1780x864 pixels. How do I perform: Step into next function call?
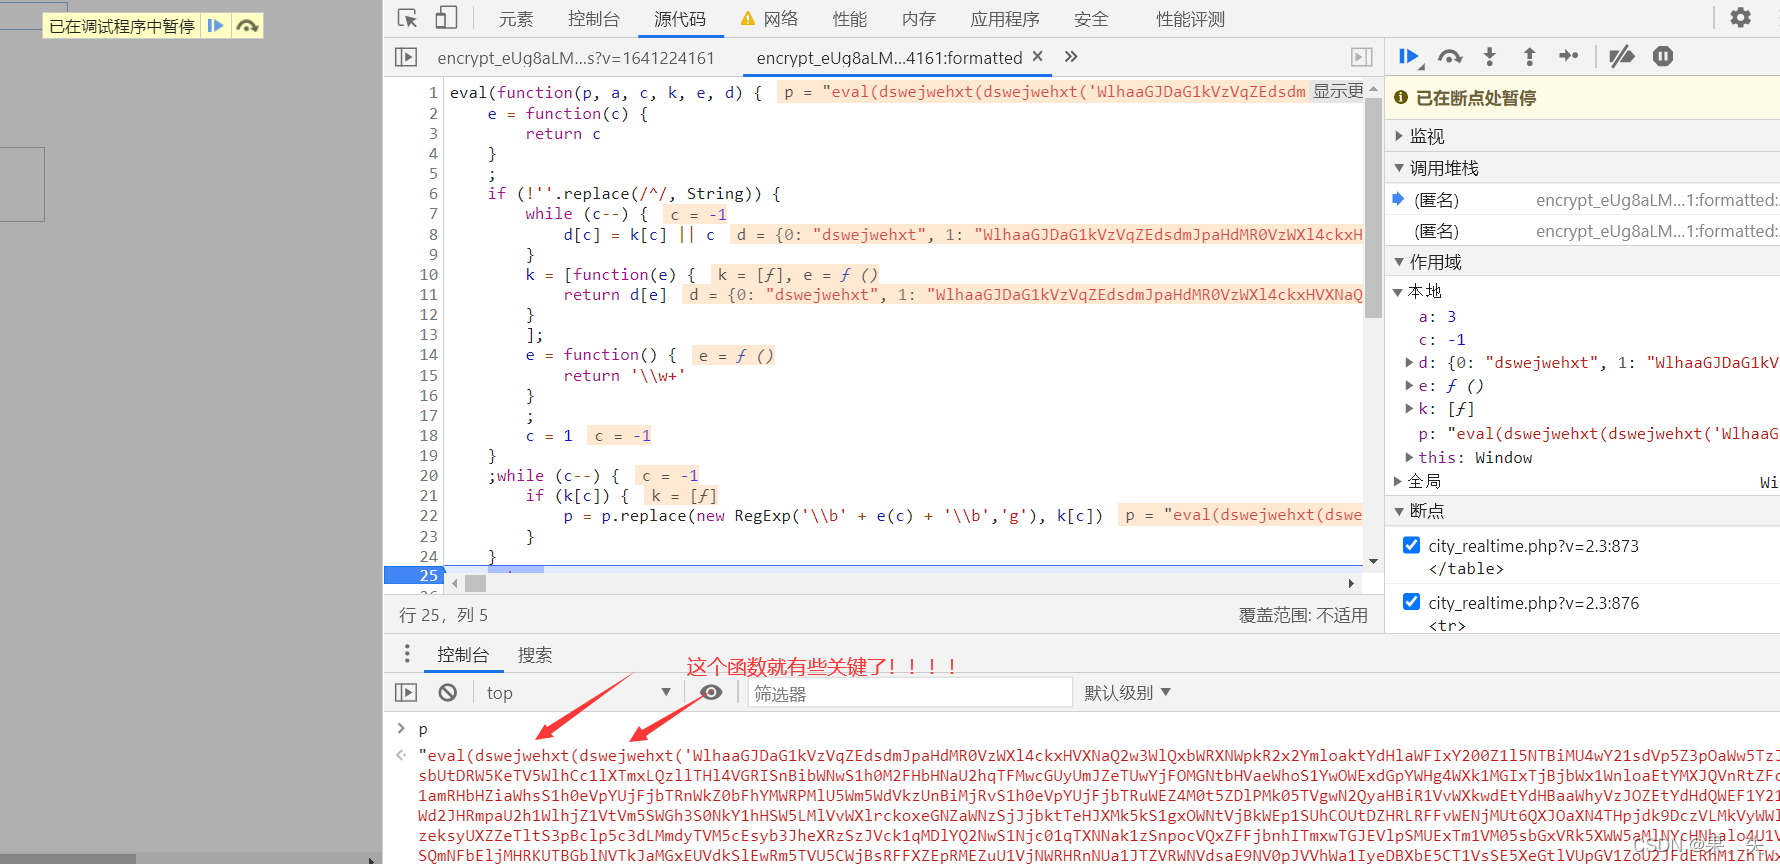click(x=1489, y=56)
